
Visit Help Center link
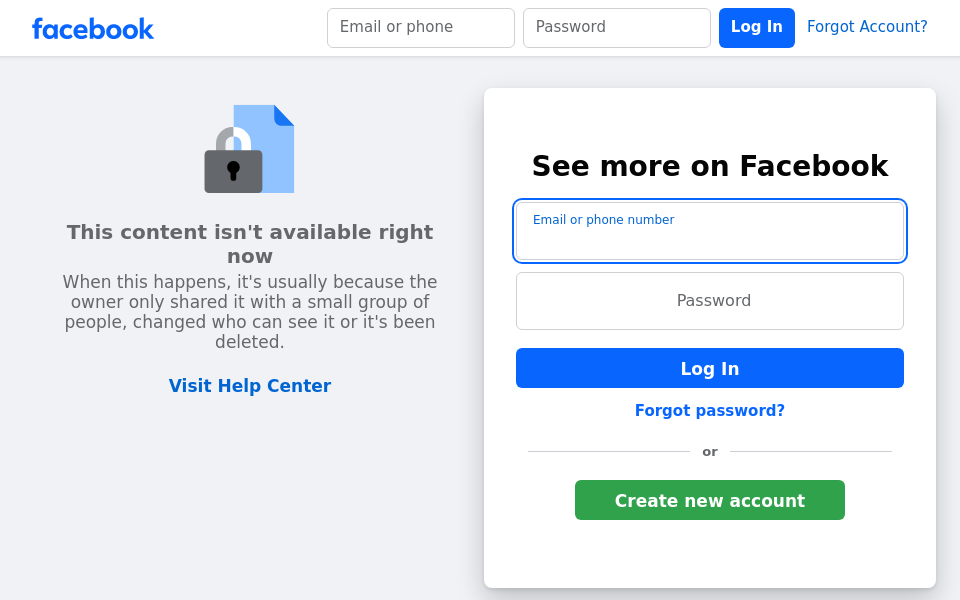coord(250,386)
